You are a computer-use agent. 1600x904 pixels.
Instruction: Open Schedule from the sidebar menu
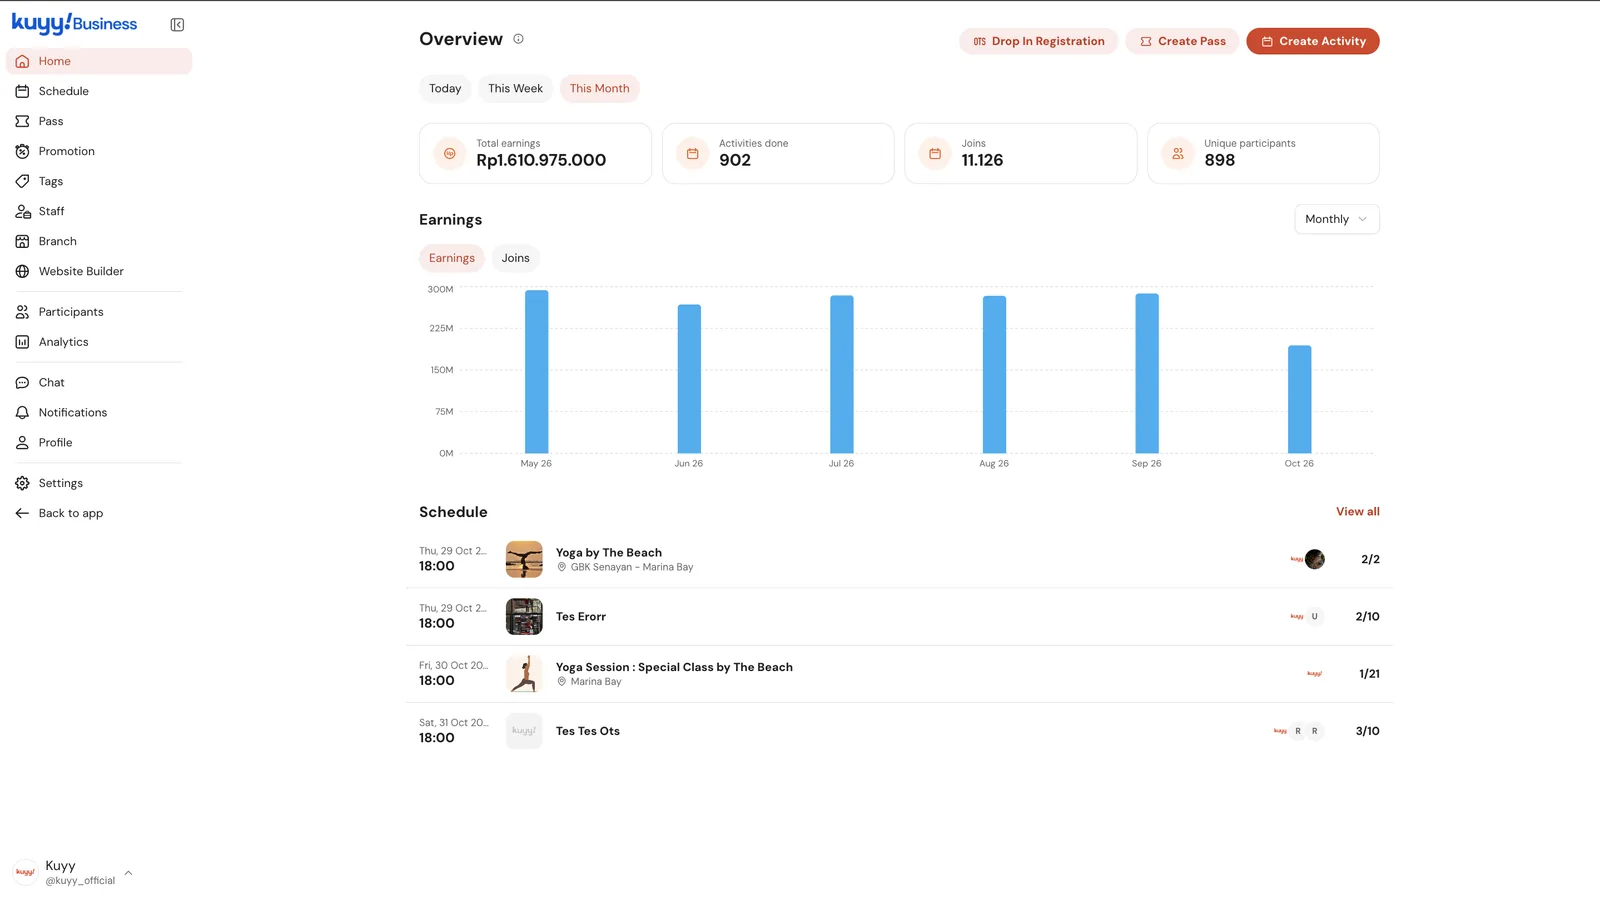(99, 91)
